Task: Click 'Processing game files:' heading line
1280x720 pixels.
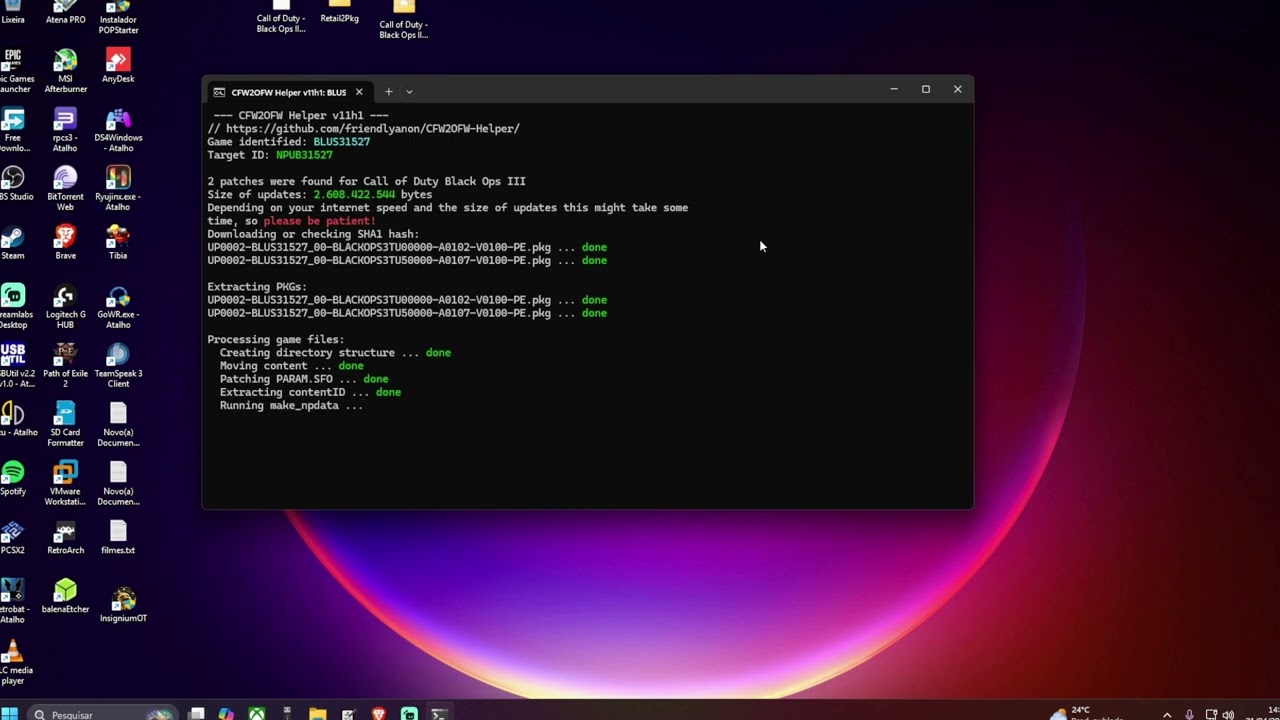Action: click(276, 339)
